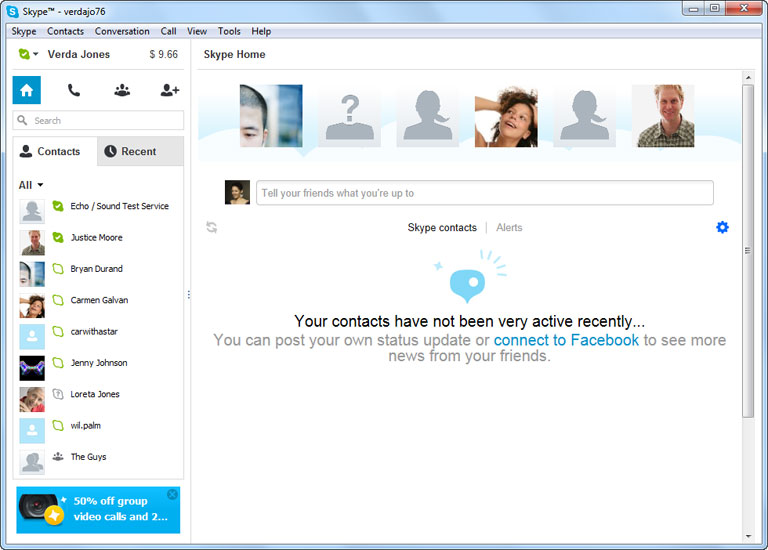Click the sidebar splitter grip handle
The image size is (768, 550).
[x=189, y=294]
